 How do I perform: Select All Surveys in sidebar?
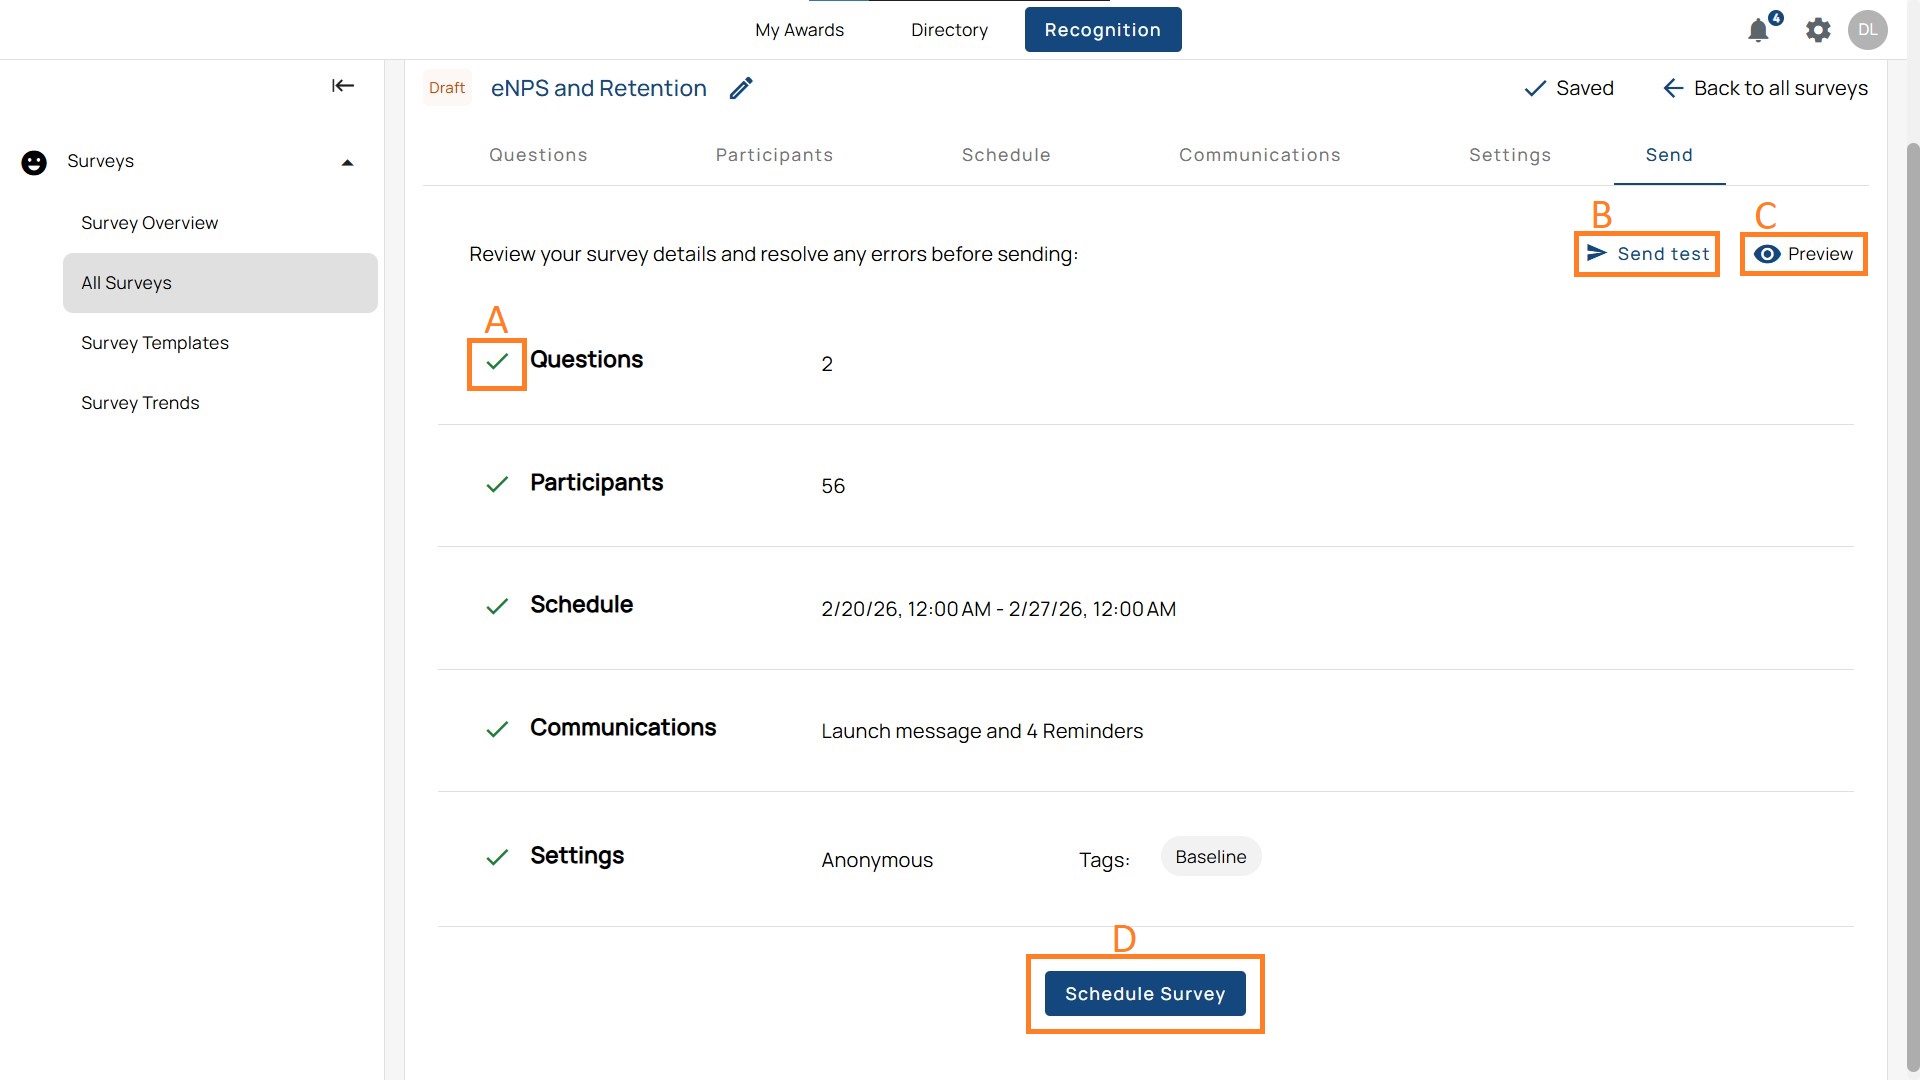[x=220, y=283]
